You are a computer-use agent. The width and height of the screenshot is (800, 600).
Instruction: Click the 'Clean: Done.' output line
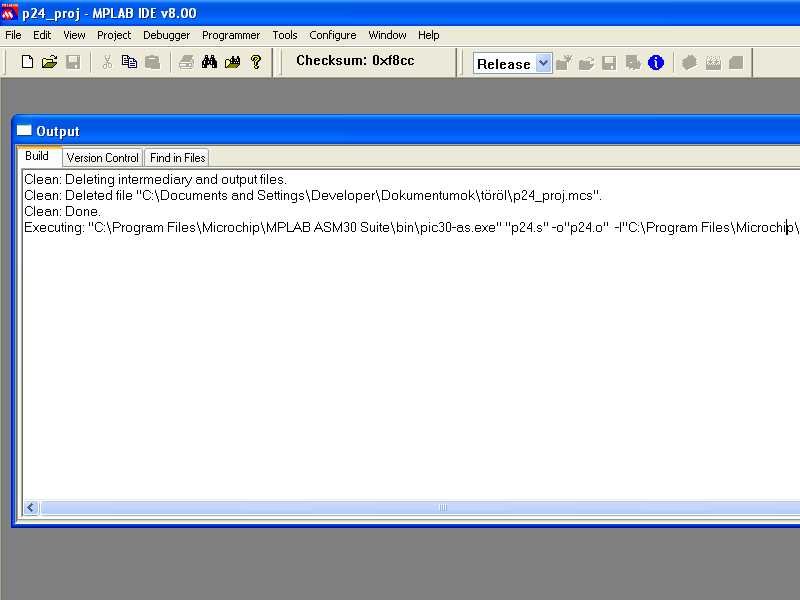point(62,211)
